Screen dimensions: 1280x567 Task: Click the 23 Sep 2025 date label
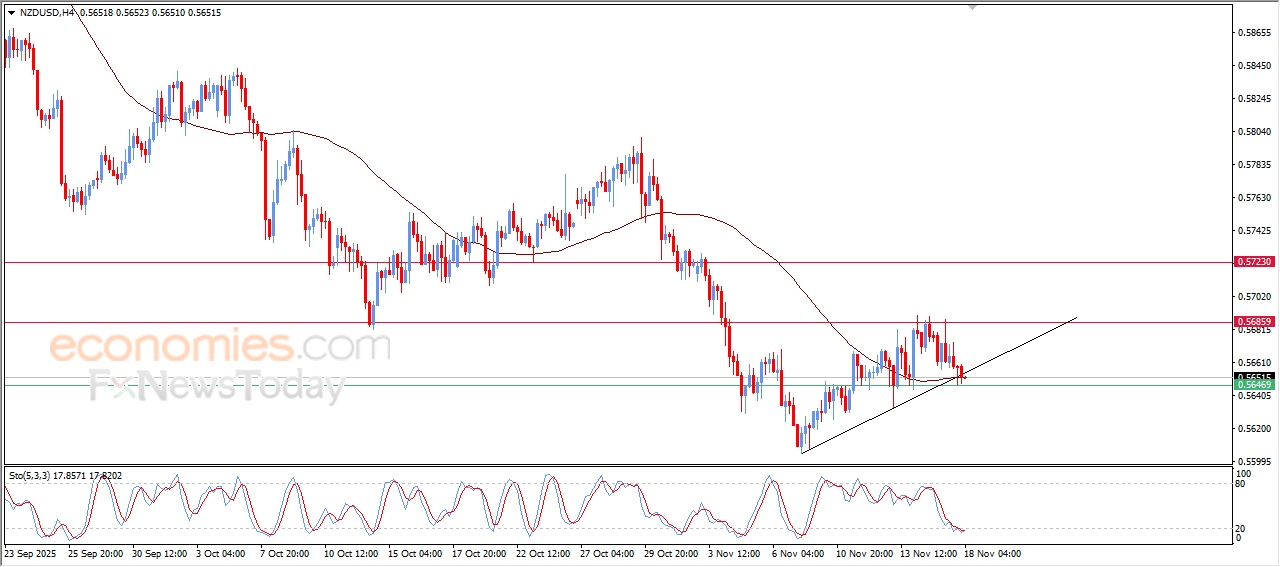[x=28, y=553]
